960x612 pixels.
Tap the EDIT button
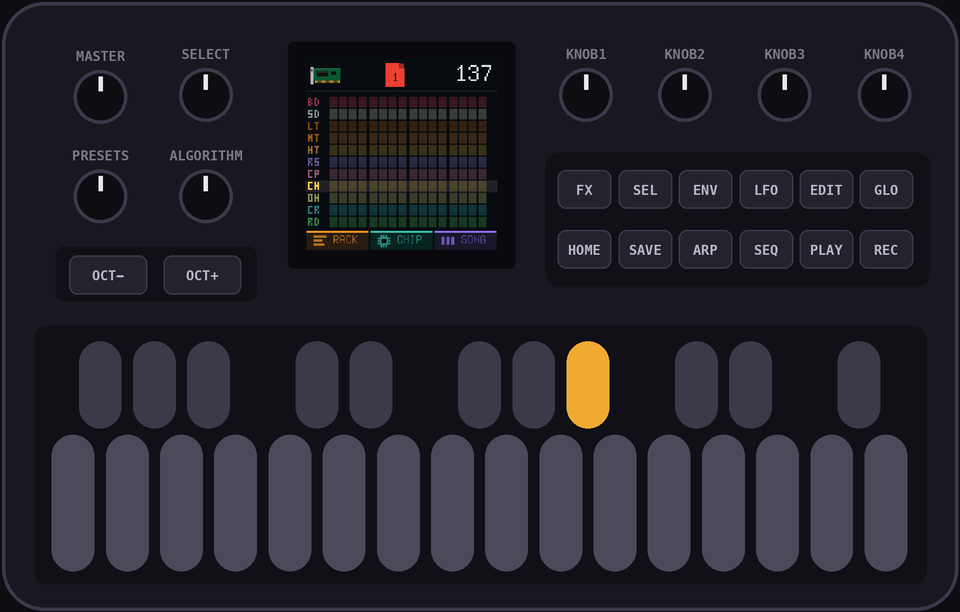[827, 190]
